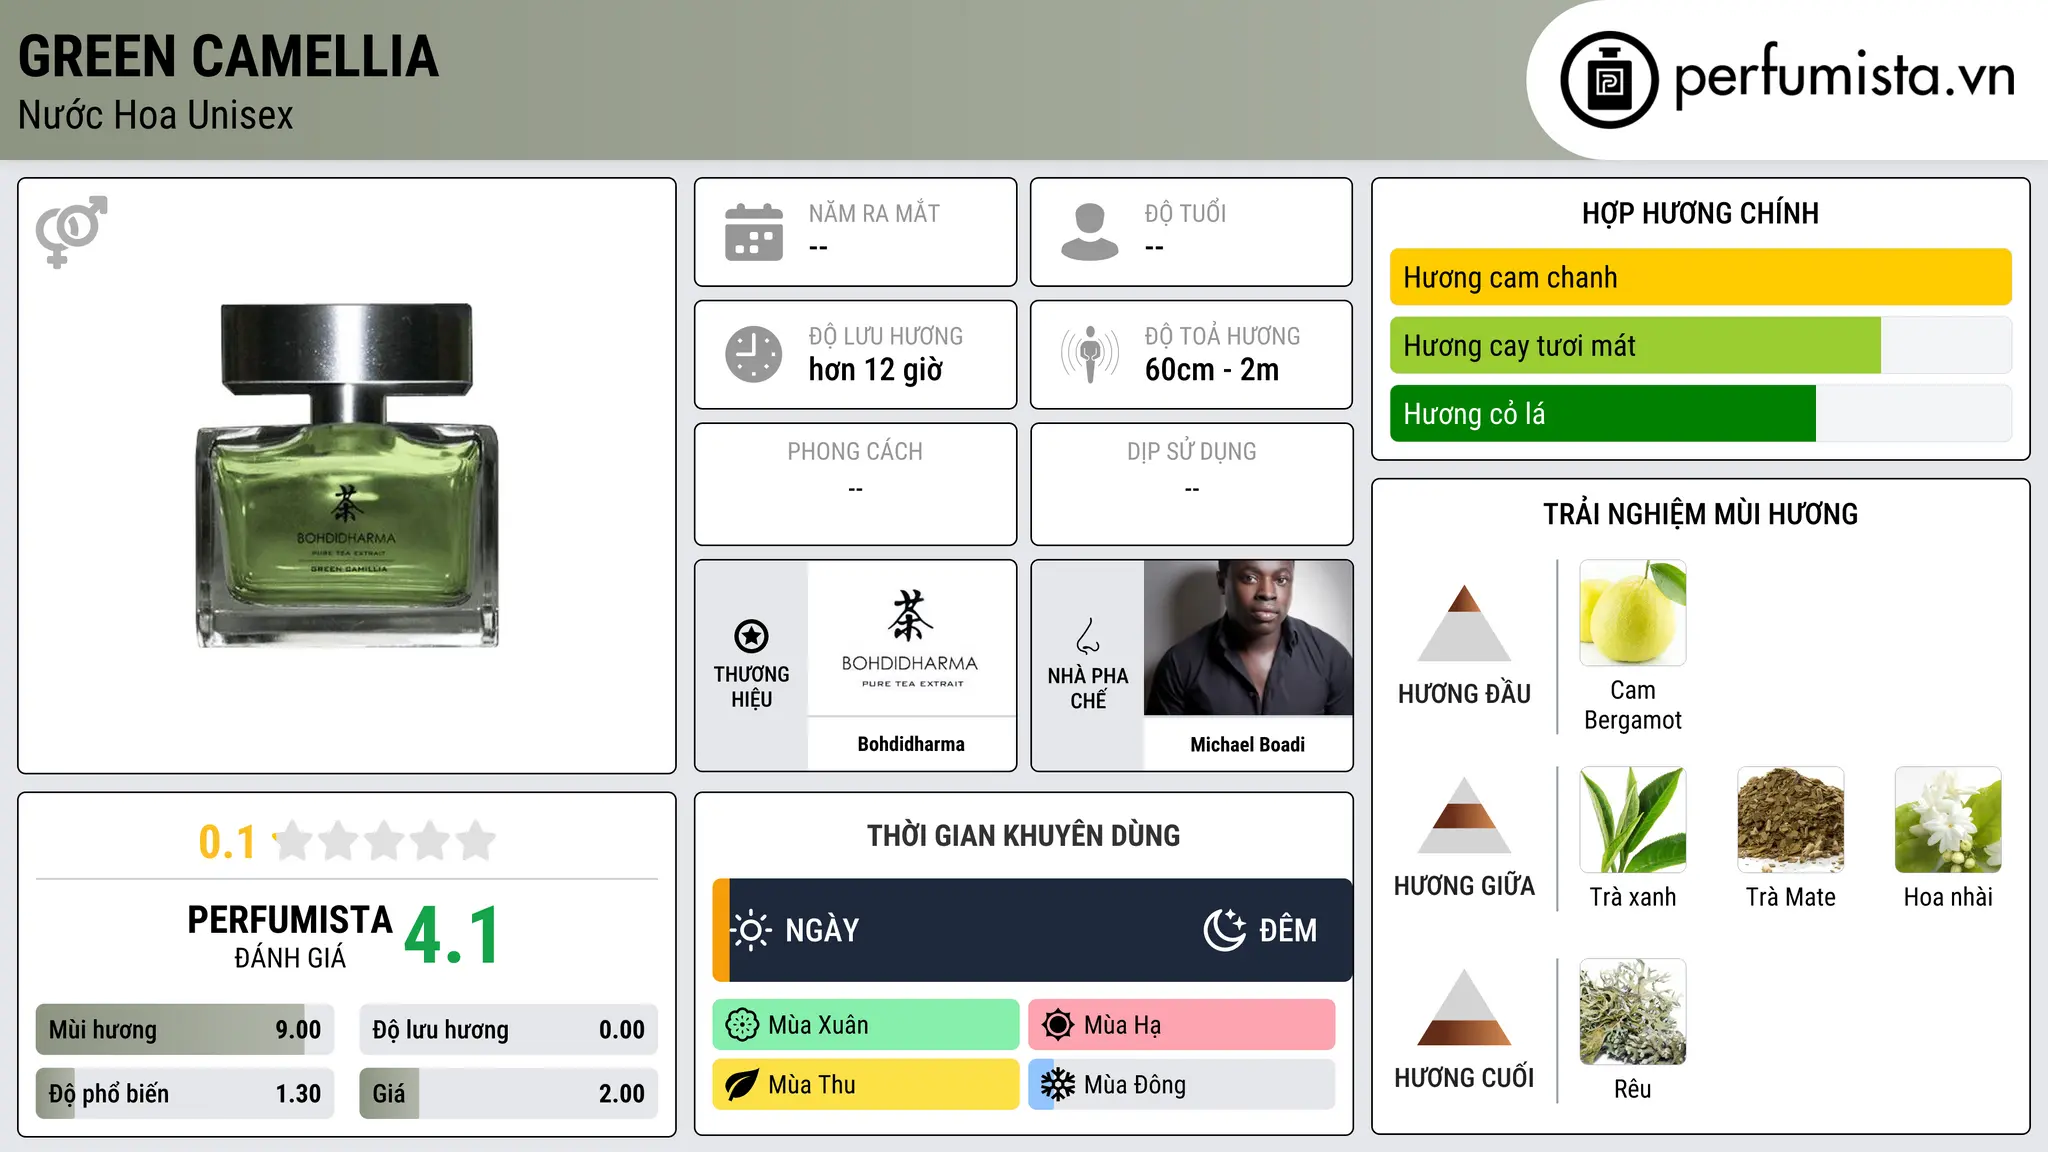
Task: Click the unisex gender symbol icon
Action: 71,231
